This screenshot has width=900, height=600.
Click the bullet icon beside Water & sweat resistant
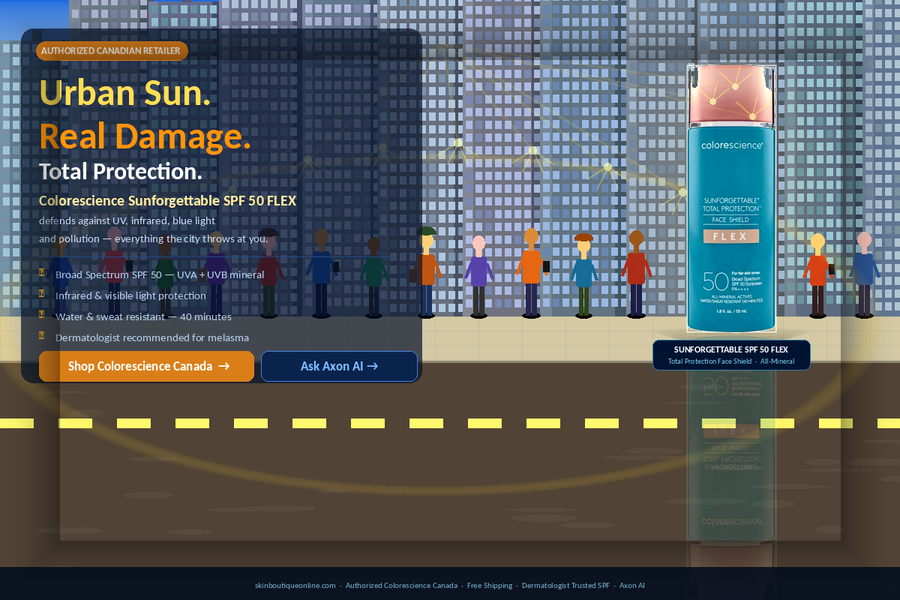[x=42, y=315]
